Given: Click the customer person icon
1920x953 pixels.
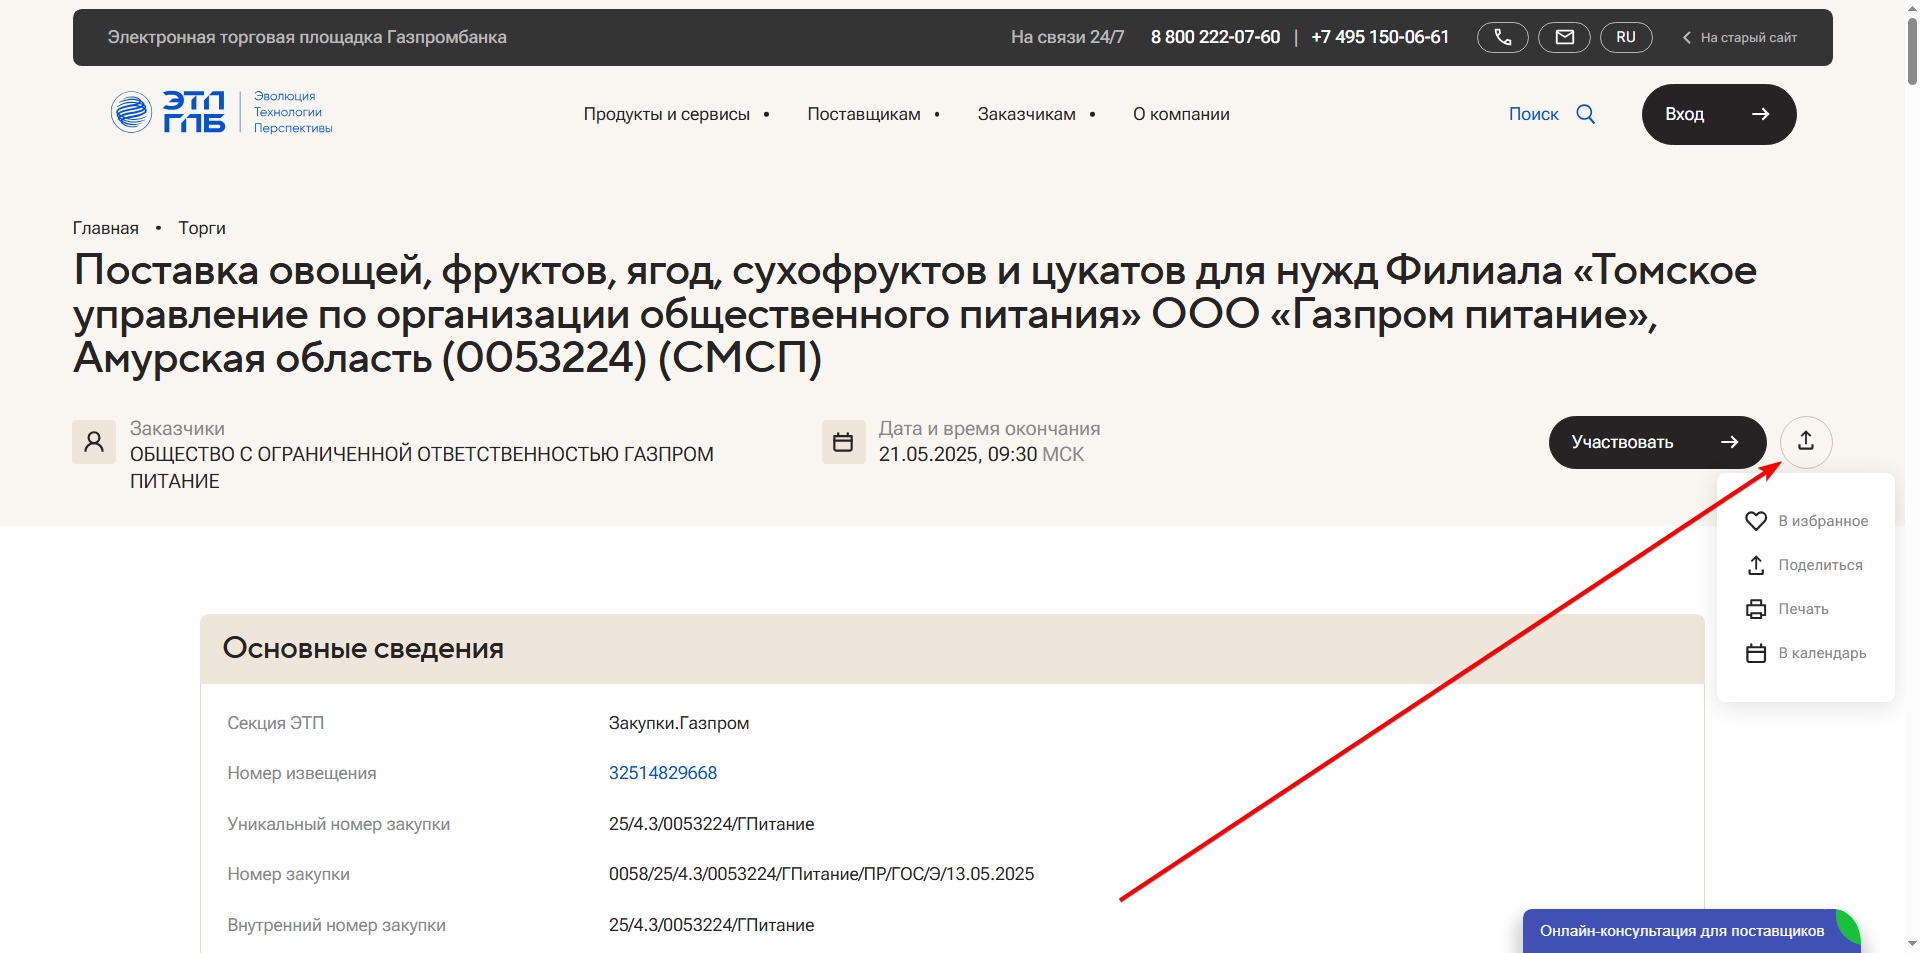Looking at the screenshot, I should tap(94, 442).
